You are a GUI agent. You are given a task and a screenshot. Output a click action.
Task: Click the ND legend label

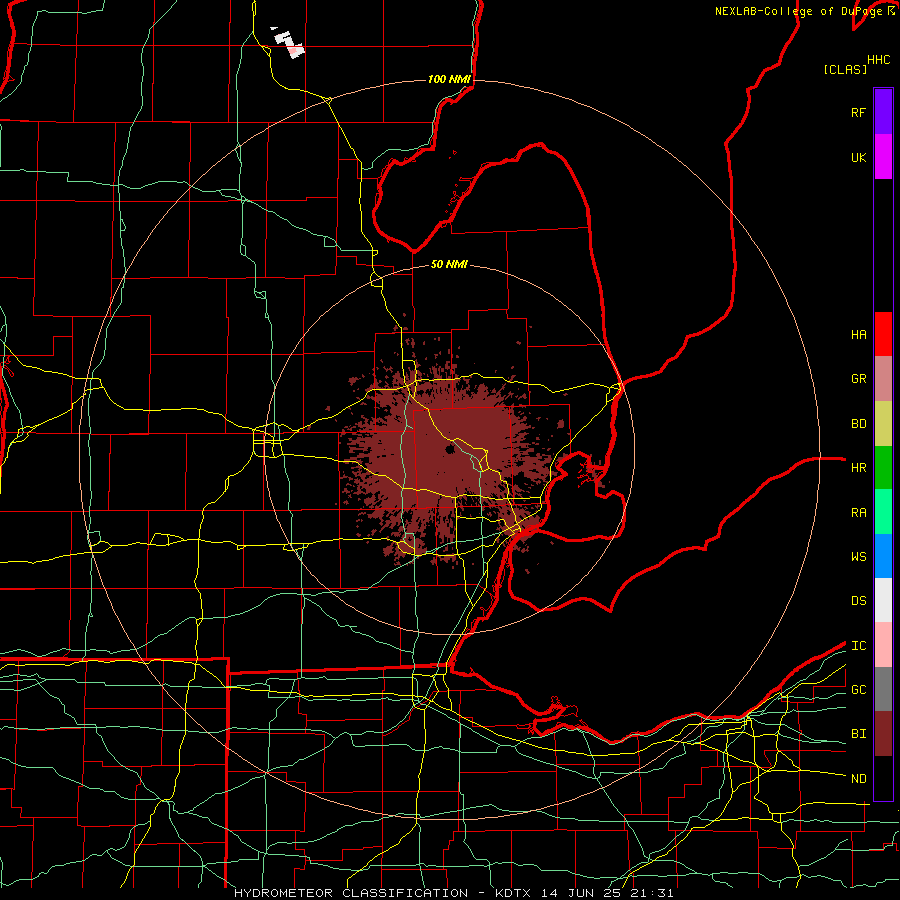click(858, 779)
